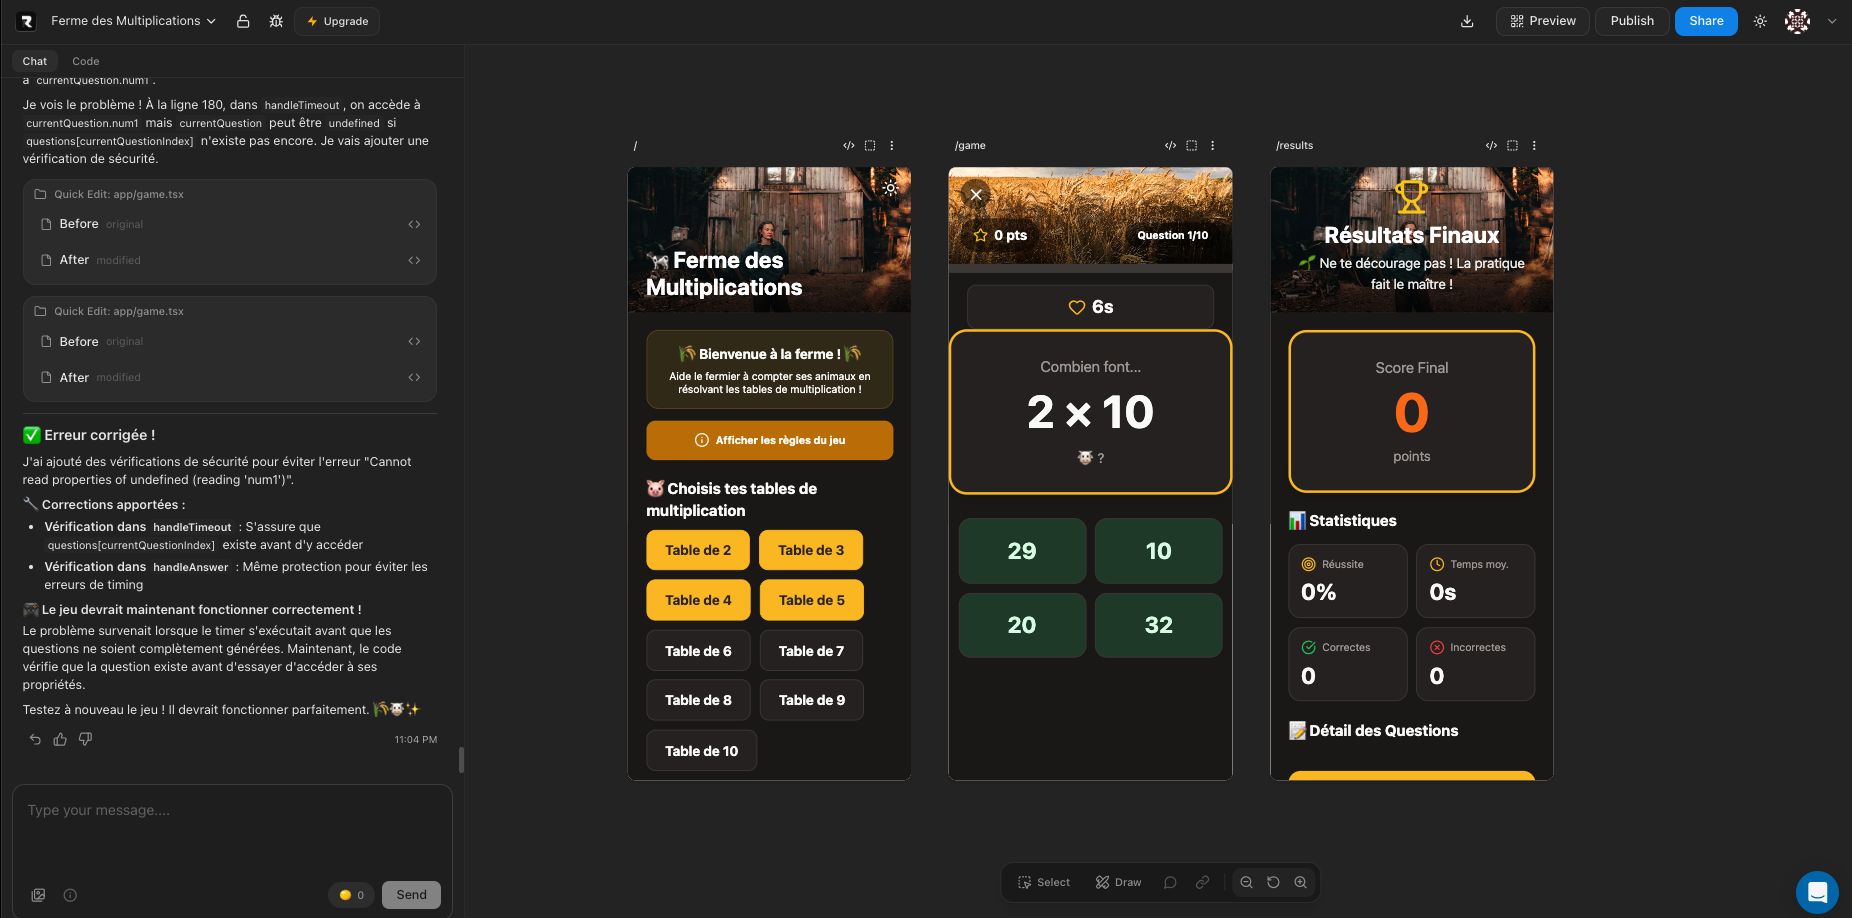Click the download icon in top bar
Screen dimensions: 1852x918
(x=1467, y=21)
